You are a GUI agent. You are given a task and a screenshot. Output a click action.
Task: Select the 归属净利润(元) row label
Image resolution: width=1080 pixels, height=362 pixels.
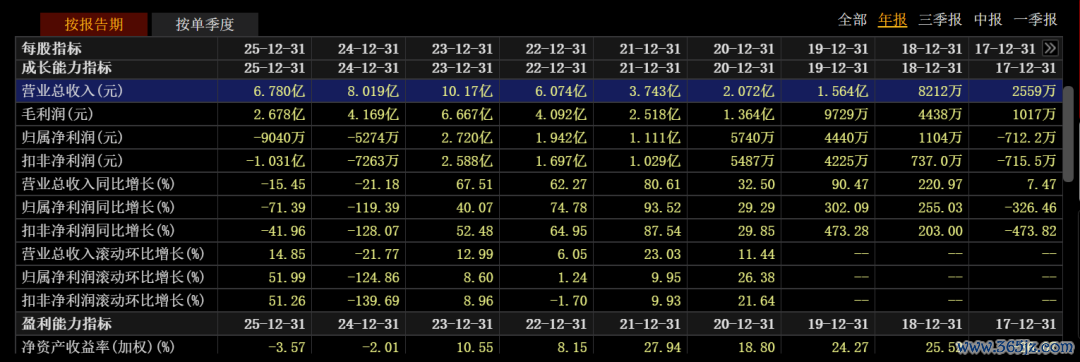[72, 138]
